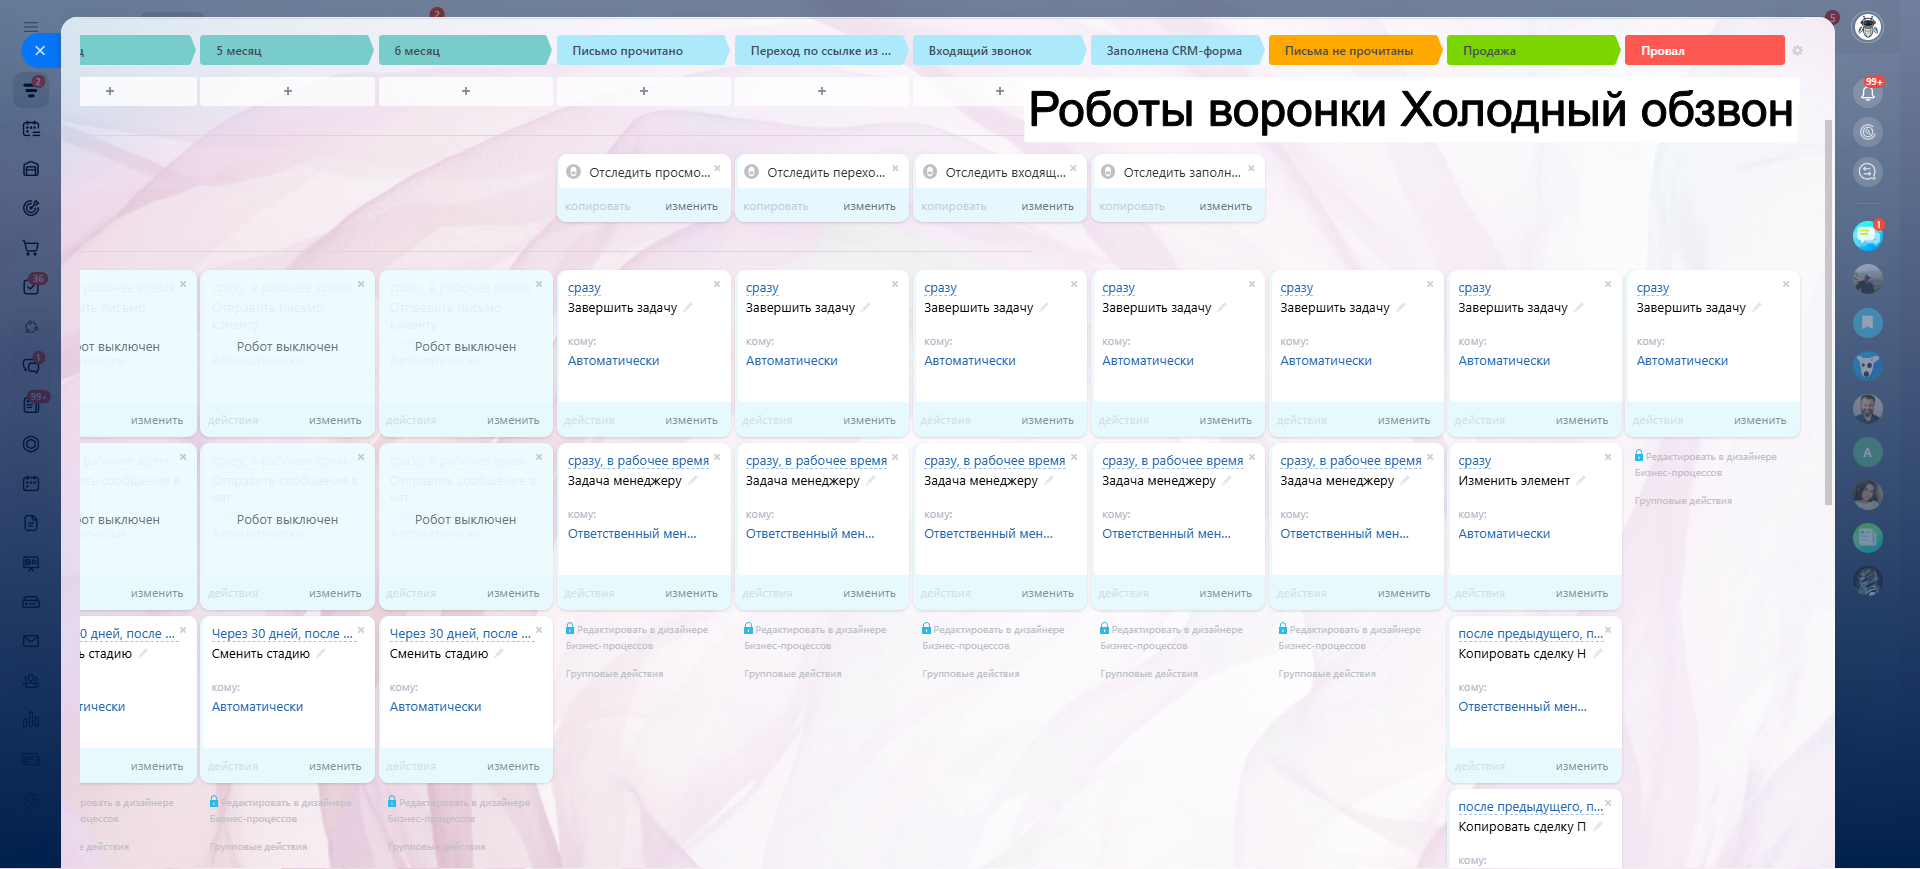Screen dimensions: 1920x869
Task: Remove the Отследить заполн... trigger
Action: pos(1251,168)
